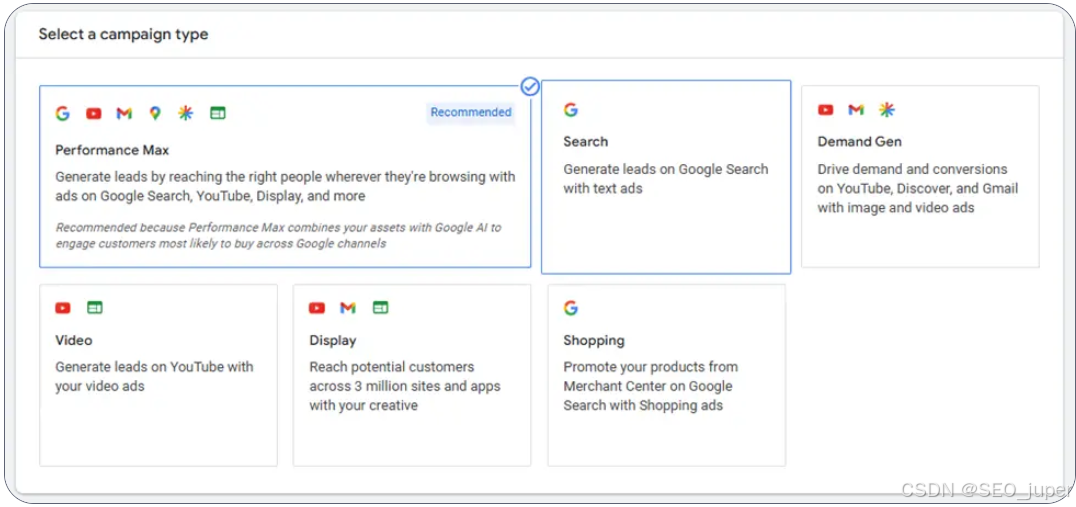Click the YouTube icon in Video card
This screenshot has width=1076, height=507.
(63, 308)
